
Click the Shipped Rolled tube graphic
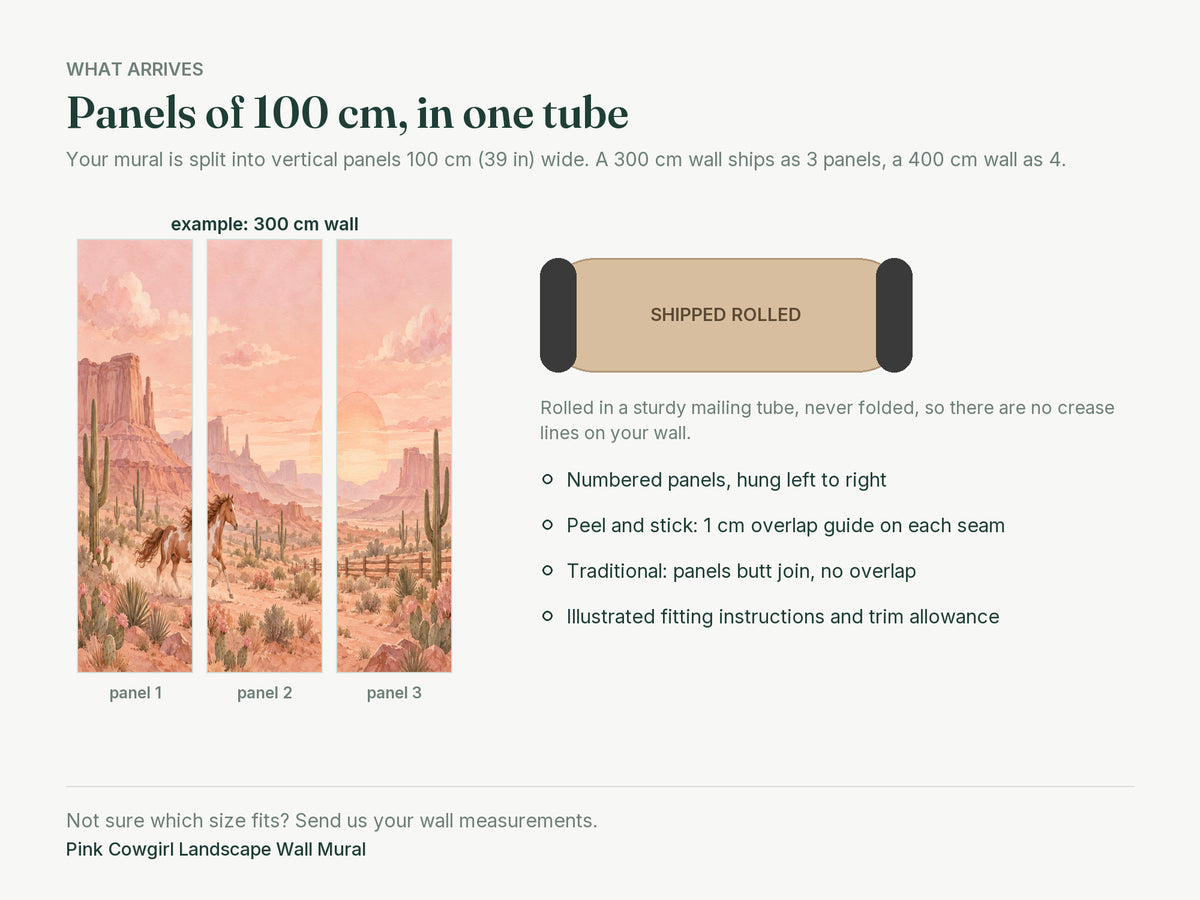point(726,315)
